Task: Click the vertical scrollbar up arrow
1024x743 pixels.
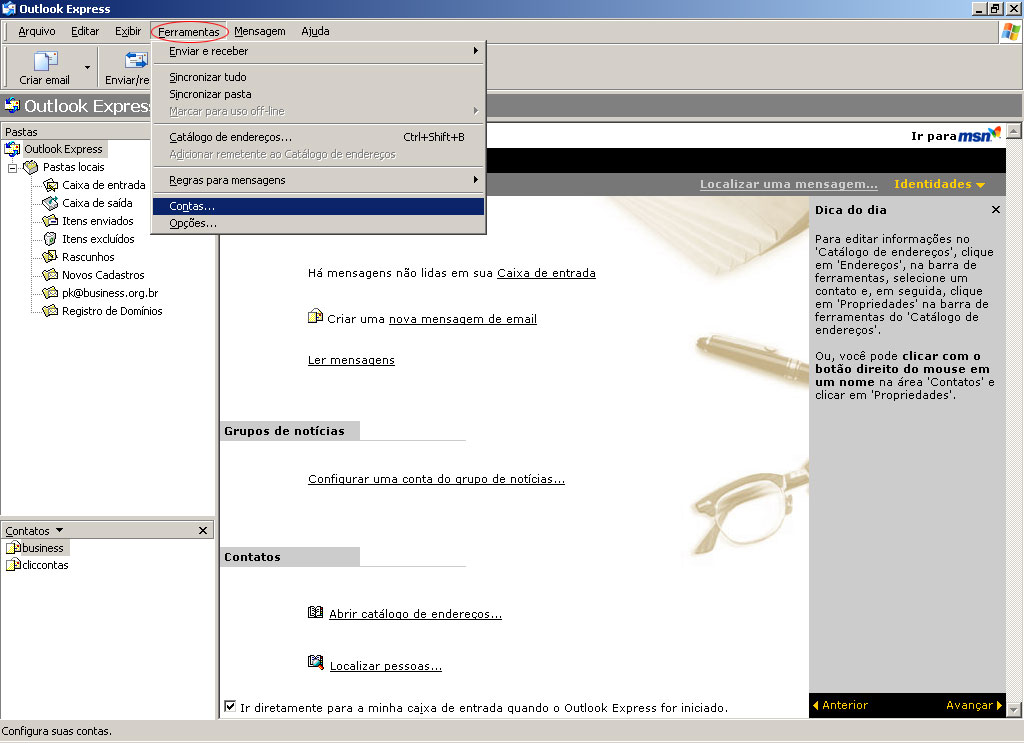Action: [1014, 131]
